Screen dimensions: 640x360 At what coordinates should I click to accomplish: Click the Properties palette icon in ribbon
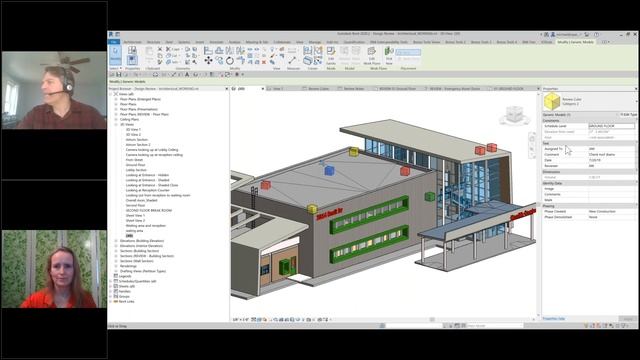click(132, 60)
